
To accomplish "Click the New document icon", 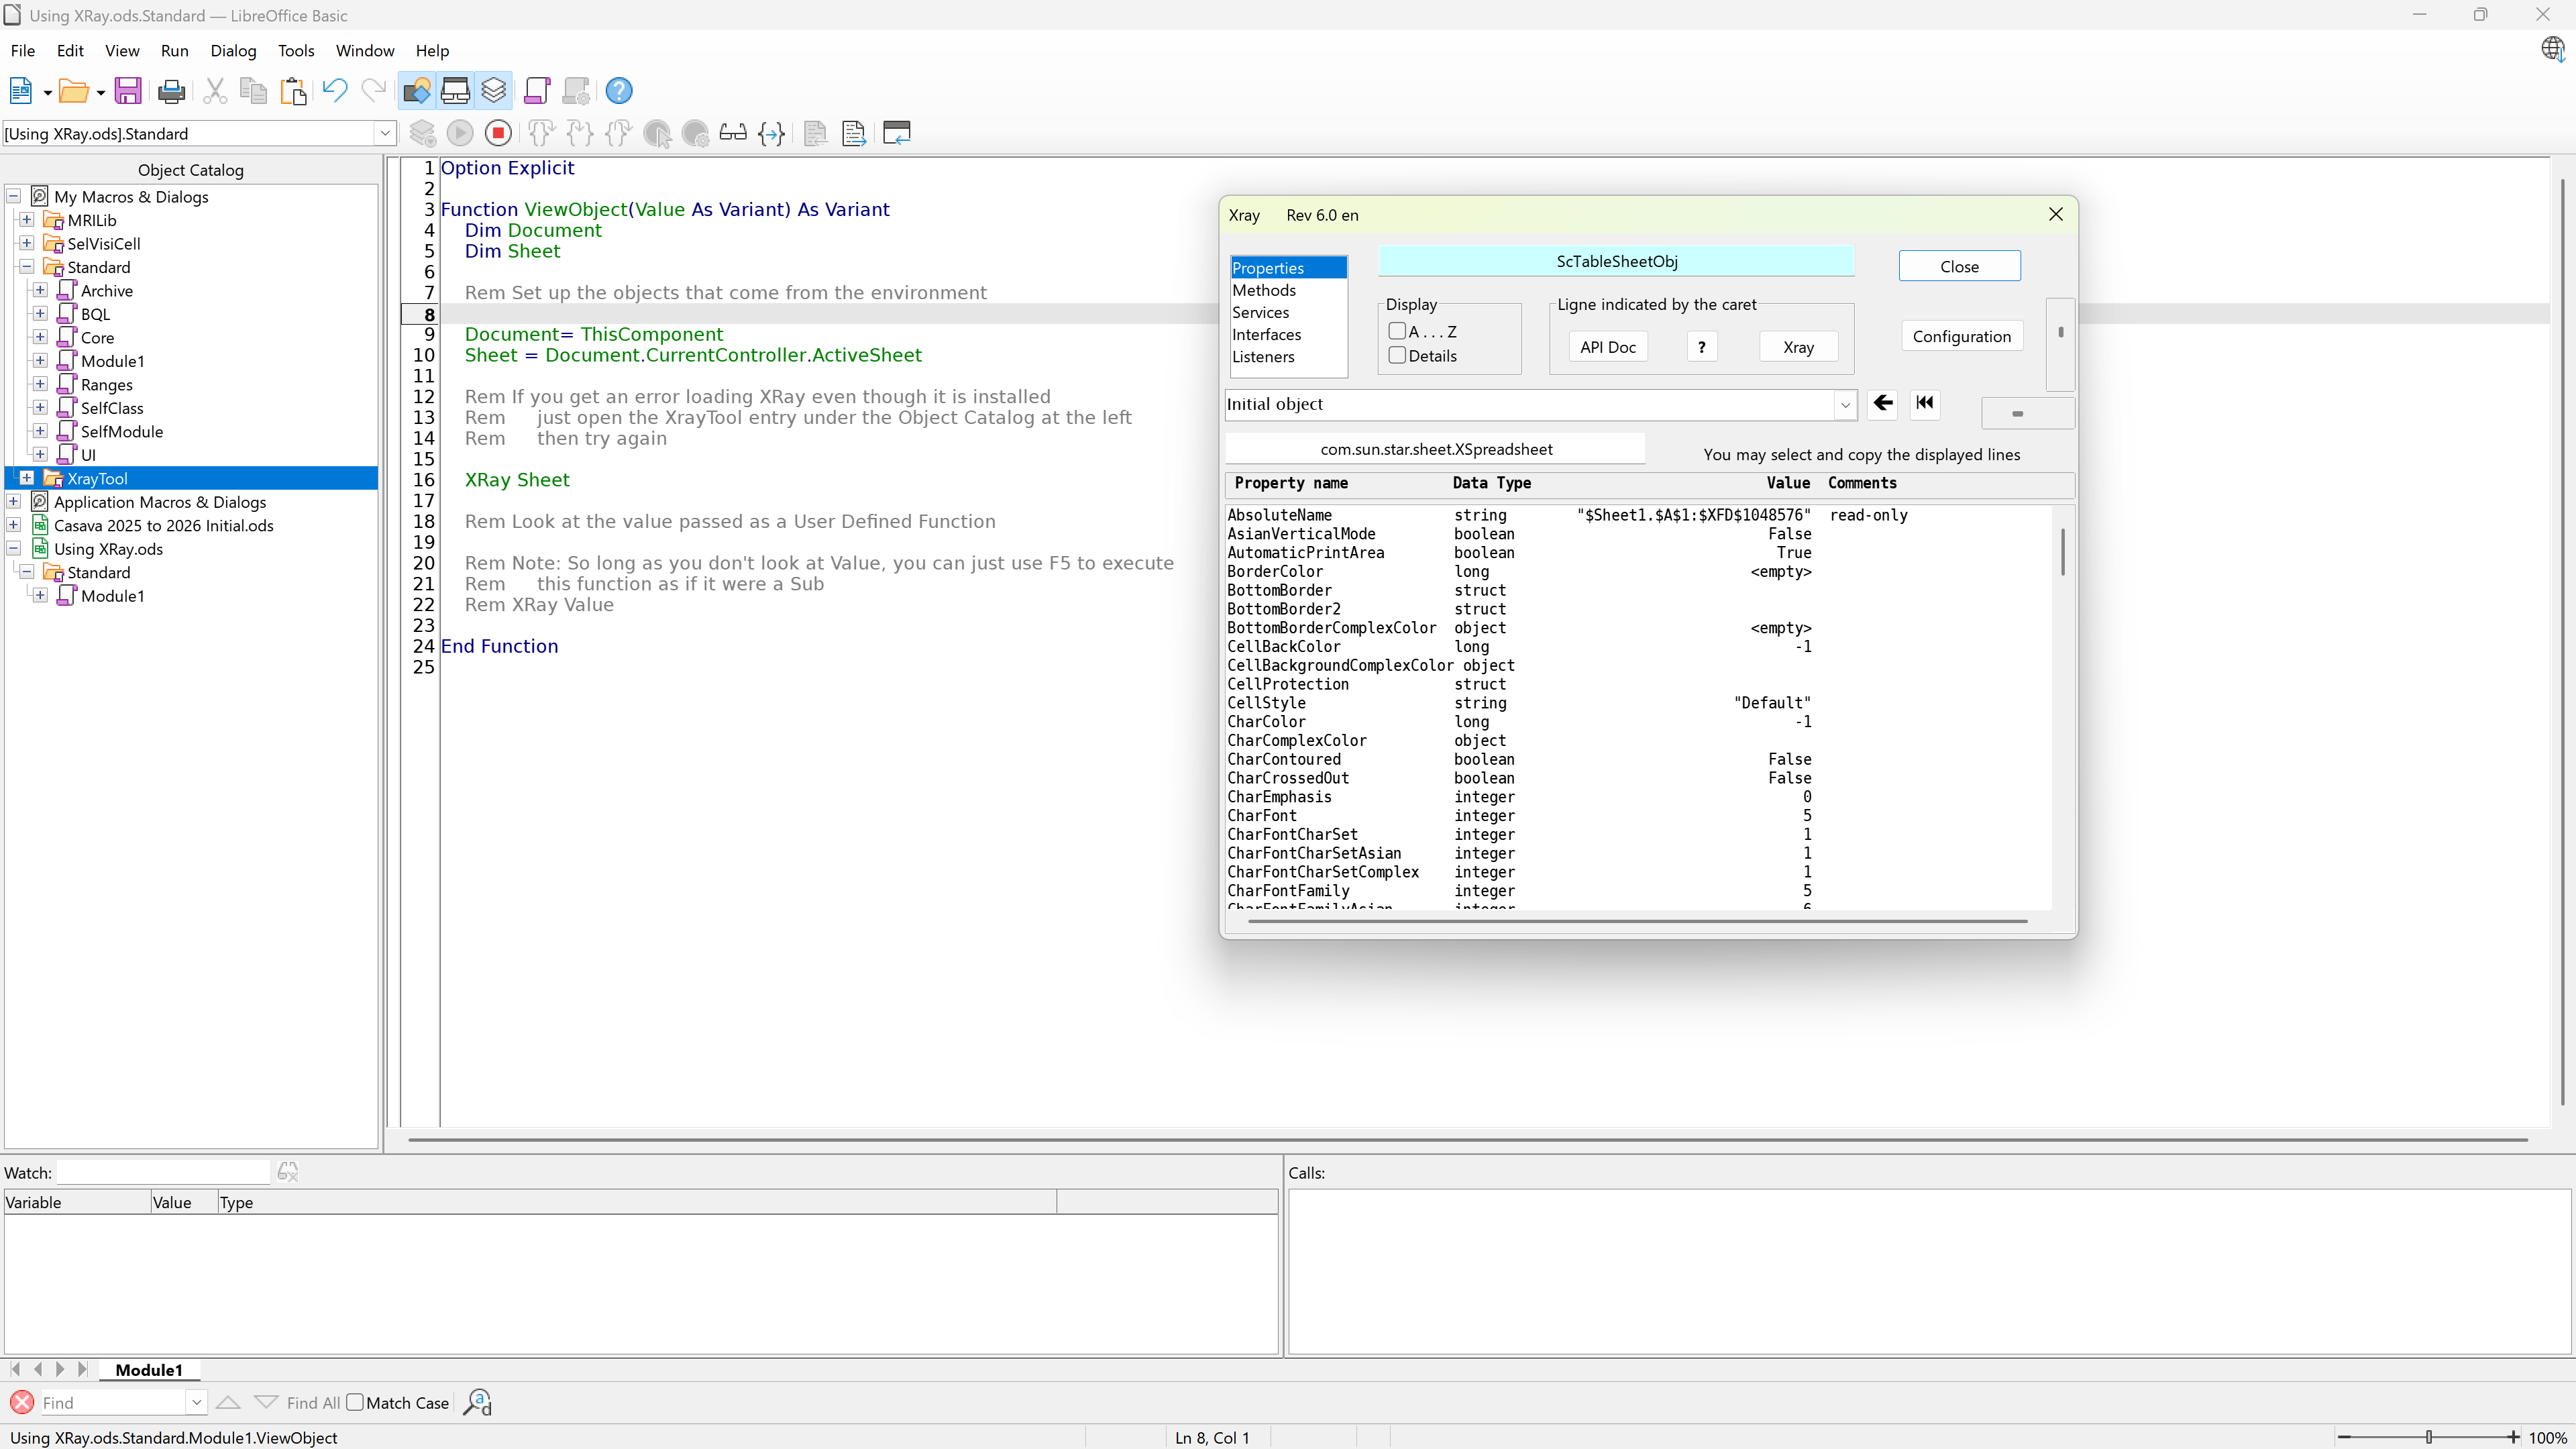I will pos(20,91).
